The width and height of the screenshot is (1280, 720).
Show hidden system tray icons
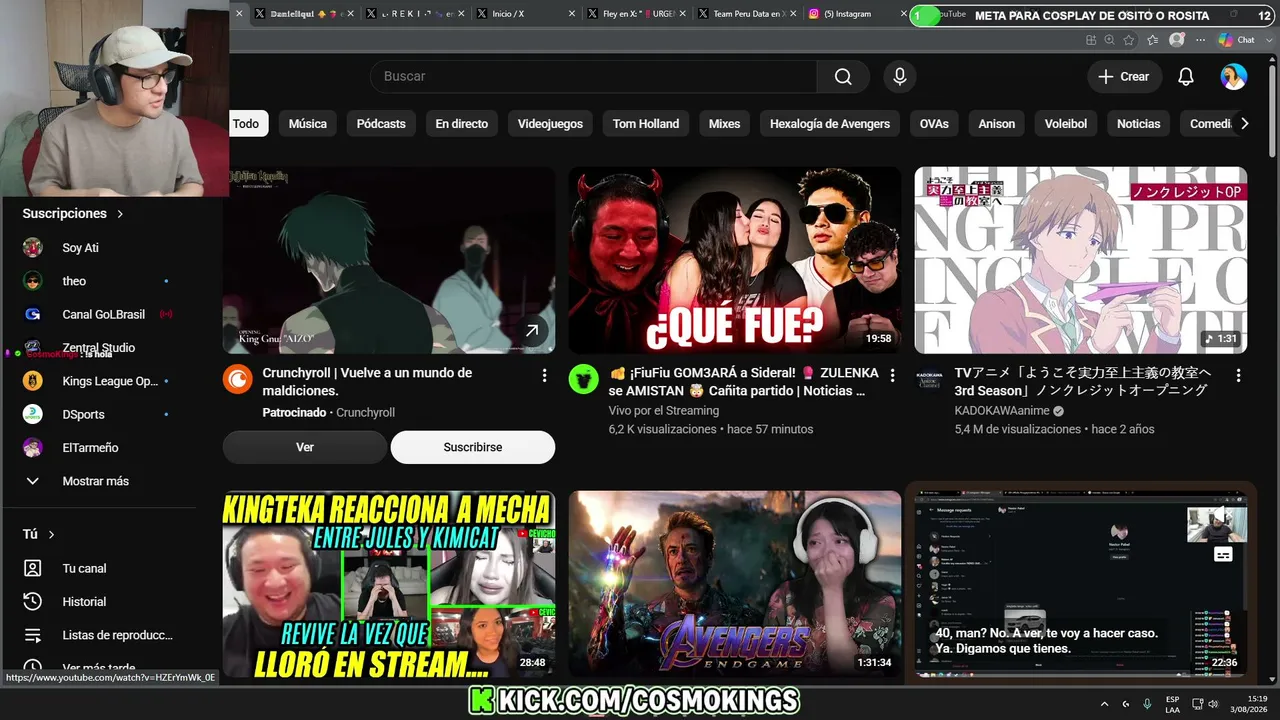point(1105,704)
